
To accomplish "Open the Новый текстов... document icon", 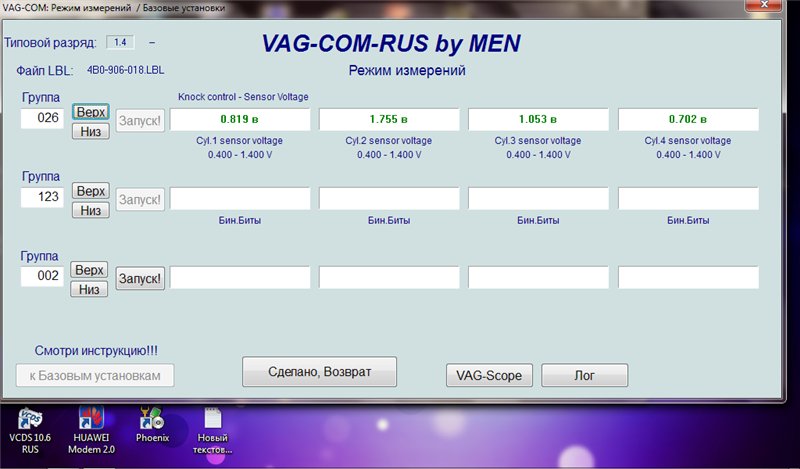I will pyautogui.click(x=213, y=430).
